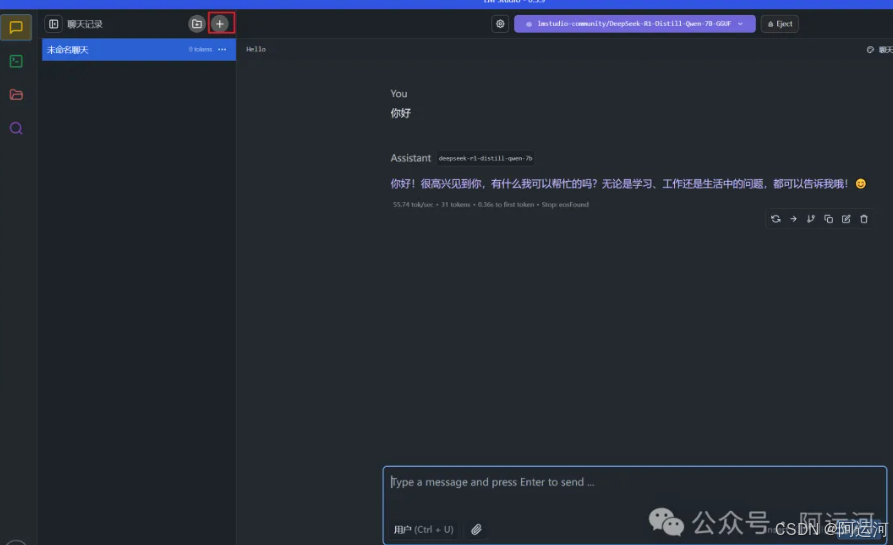
Task: Toggle the chat history sidebar panel icon
Action: [54, 24]
